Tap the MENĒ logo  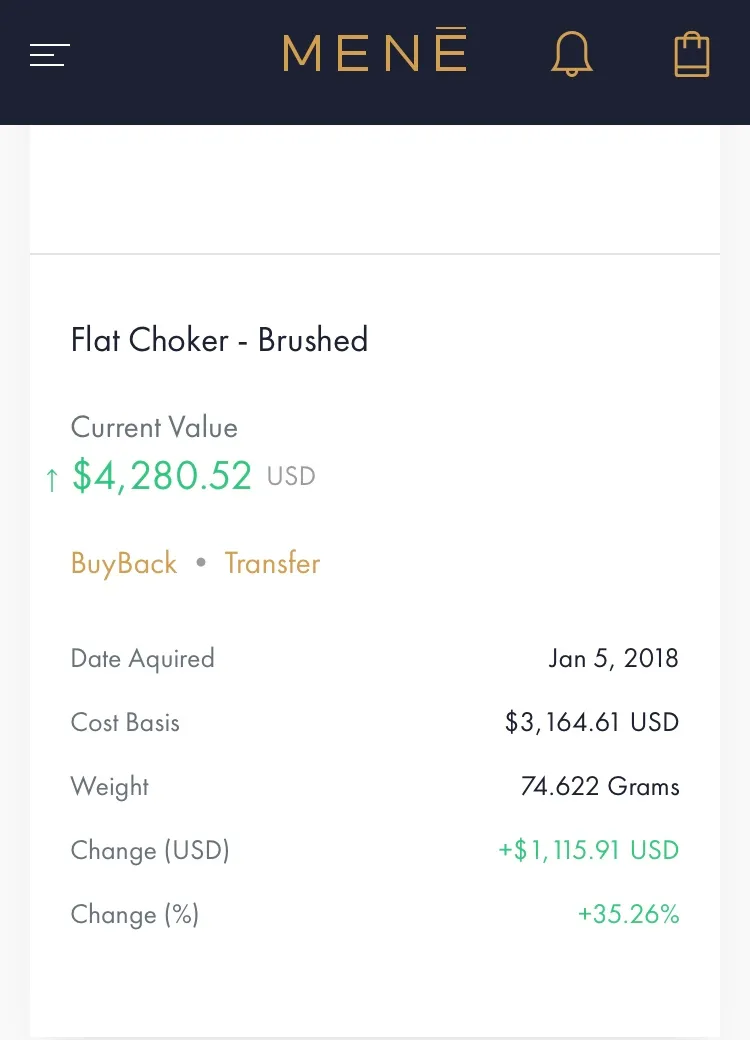[x=375, y=50]
